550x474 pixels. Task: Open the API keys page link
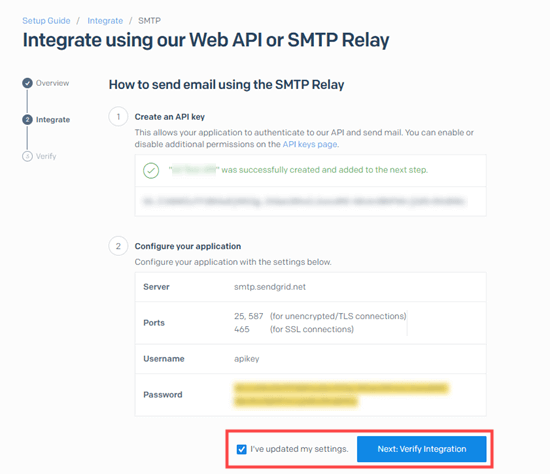click(x=310, y=144)
